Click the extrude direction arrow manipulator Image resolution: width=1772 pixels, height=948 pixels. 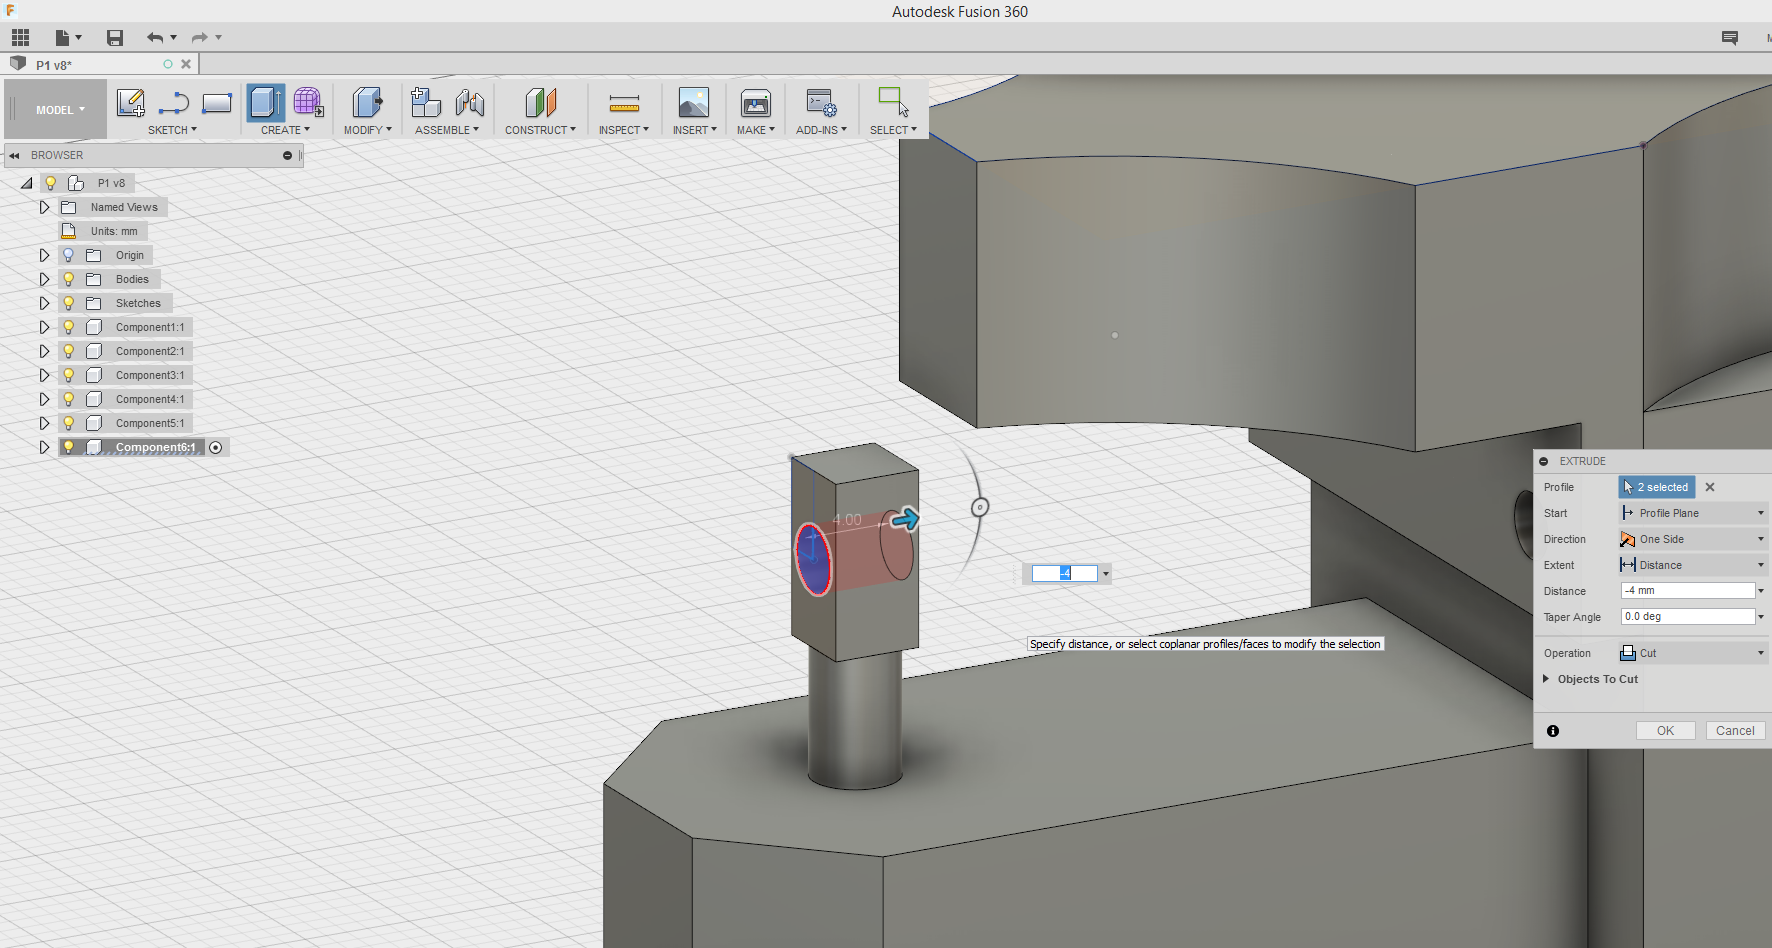905,518
